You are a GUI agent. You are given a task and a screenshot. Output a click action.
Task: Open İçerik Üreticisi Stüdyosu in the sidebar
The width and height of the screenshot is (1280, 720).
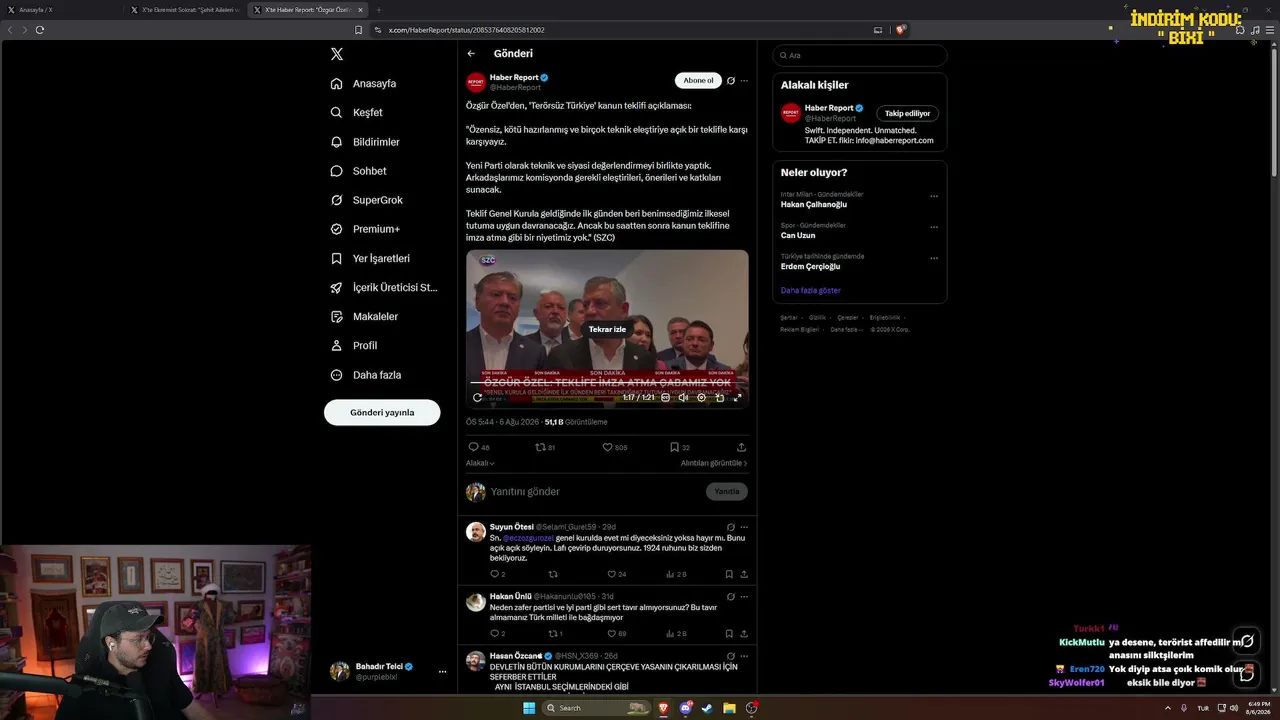384,288
